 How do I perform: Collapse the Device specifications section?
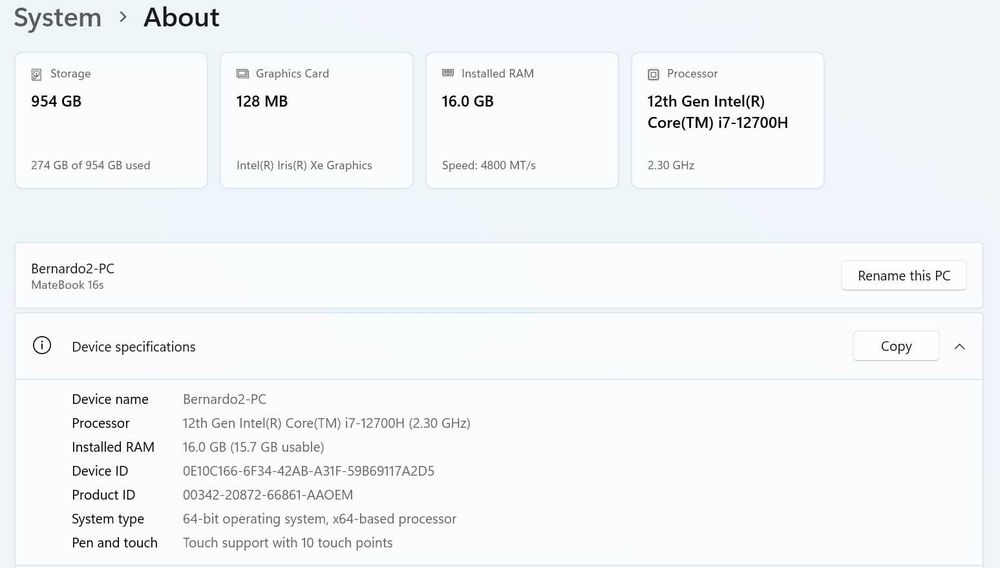coord(960,346)
